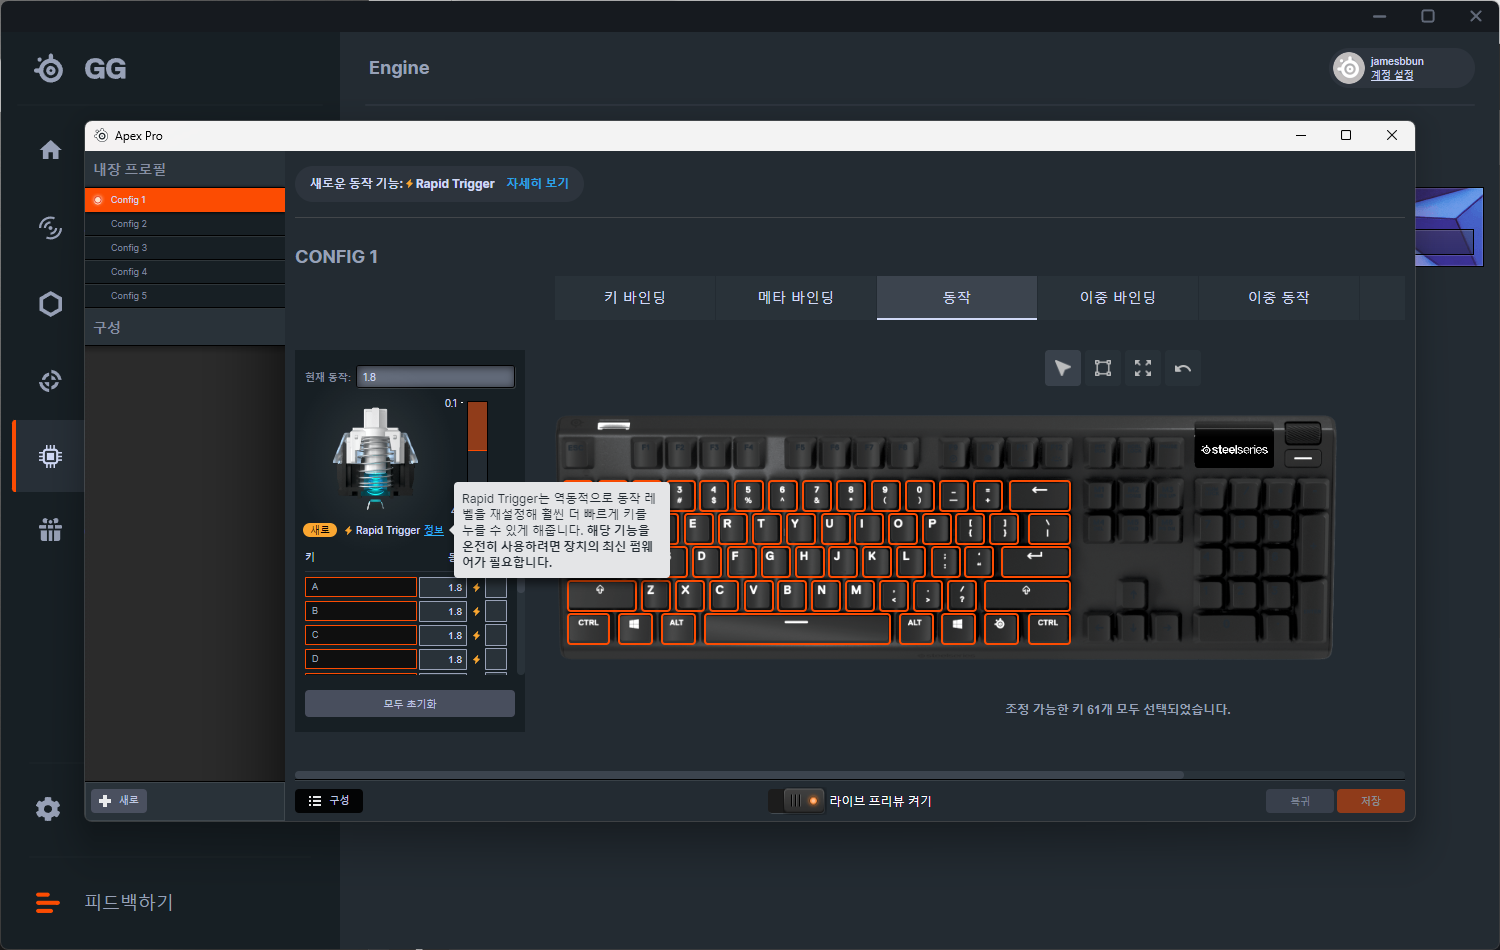Image resolution: width=1500 pixels, height=950 pixels.
Task: Check Rapid Trigger box for key B
Action: (x=496, y=611)
